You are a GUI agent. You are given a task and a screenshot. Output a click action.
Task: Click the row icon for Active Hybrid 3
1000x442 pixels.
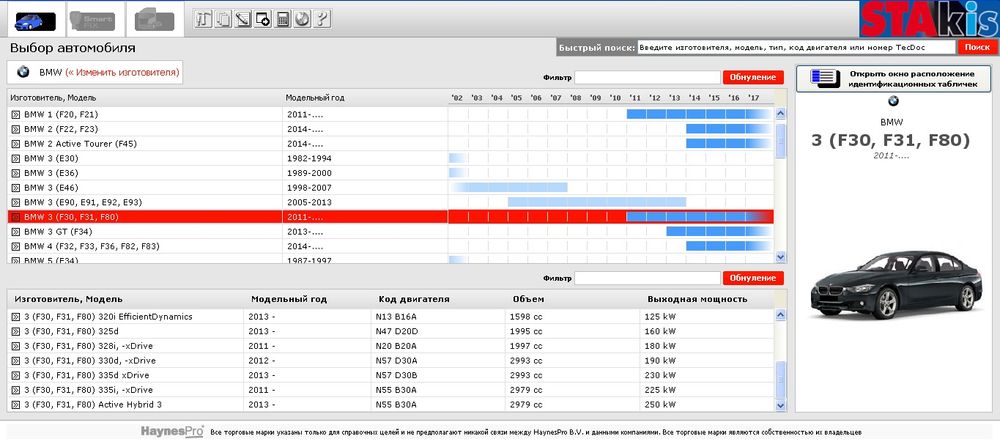click(16, 404)
